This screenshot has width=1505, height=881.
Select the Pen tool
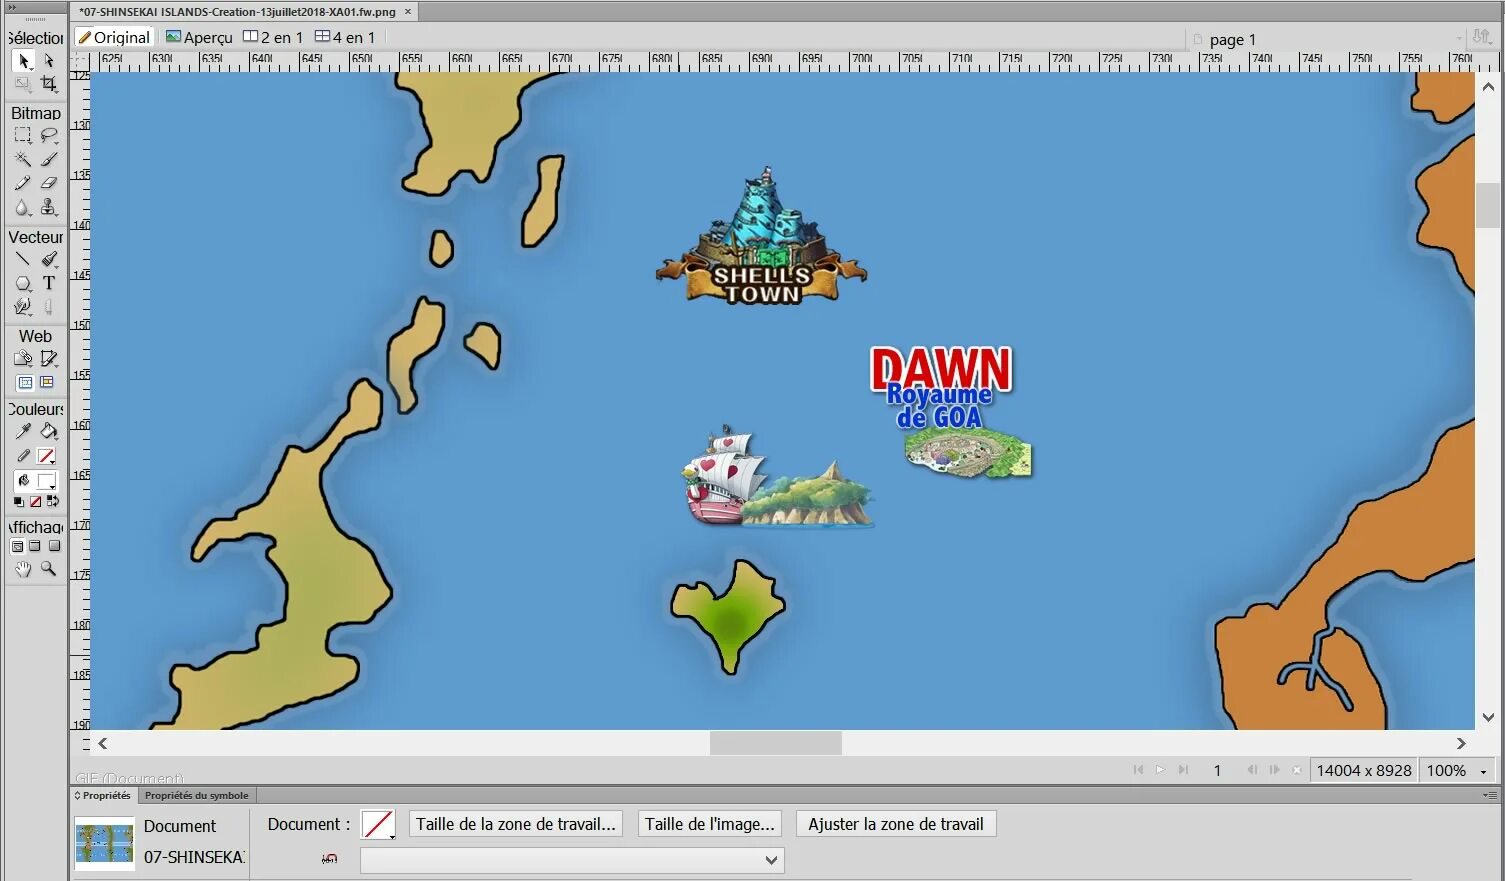click(48, 259)
